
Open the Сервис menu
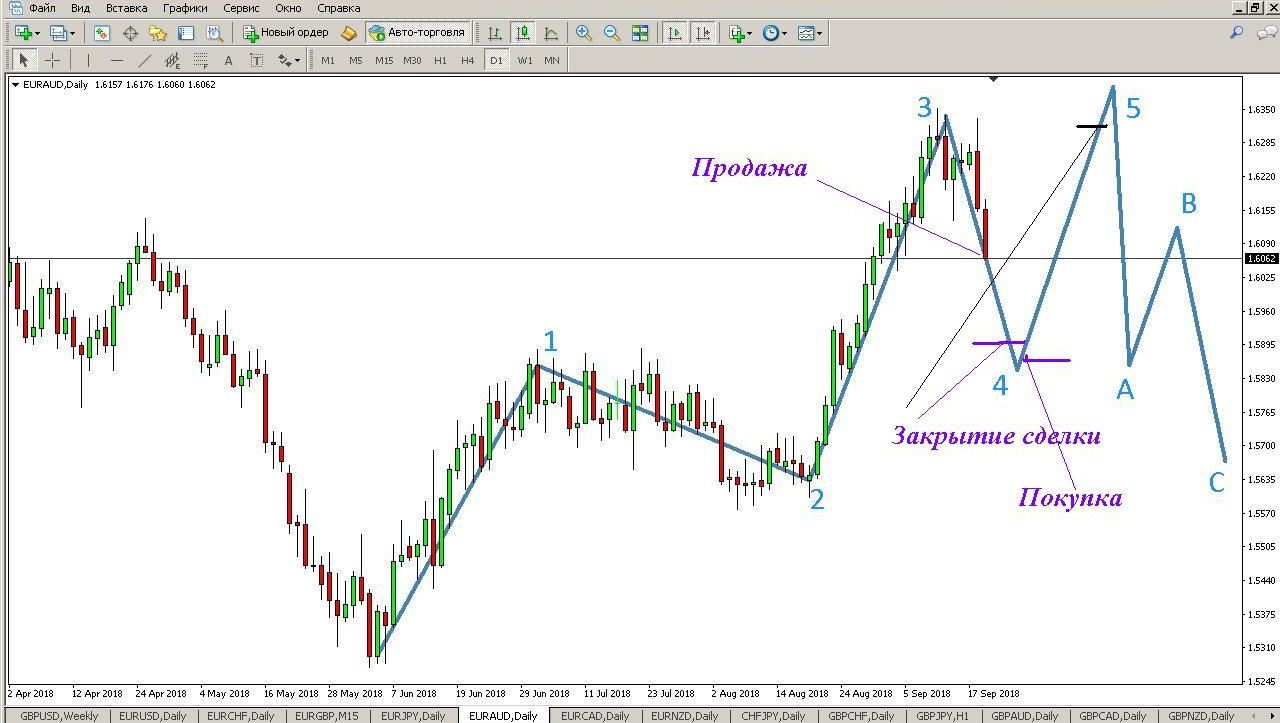click(x=241, y=8)
